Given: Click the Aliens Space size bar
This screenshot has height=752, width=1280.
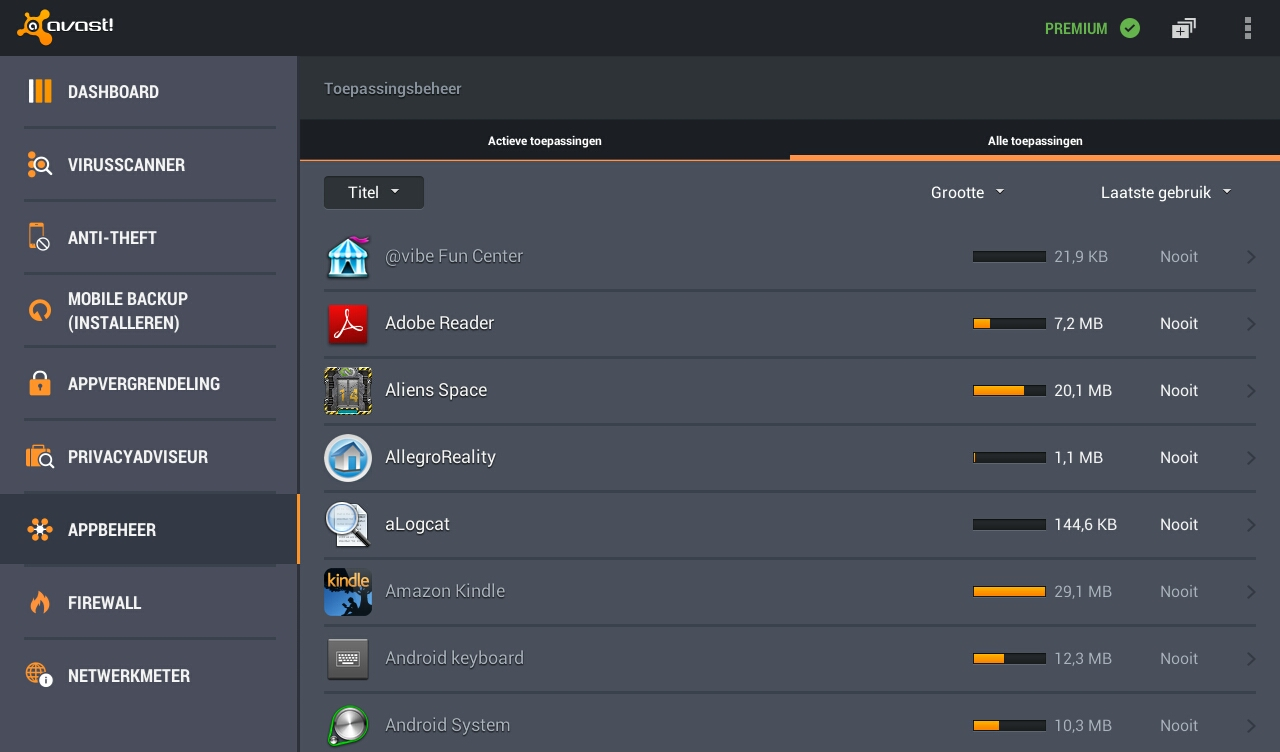Looking at the screenshot, I should pos(1009,391).
